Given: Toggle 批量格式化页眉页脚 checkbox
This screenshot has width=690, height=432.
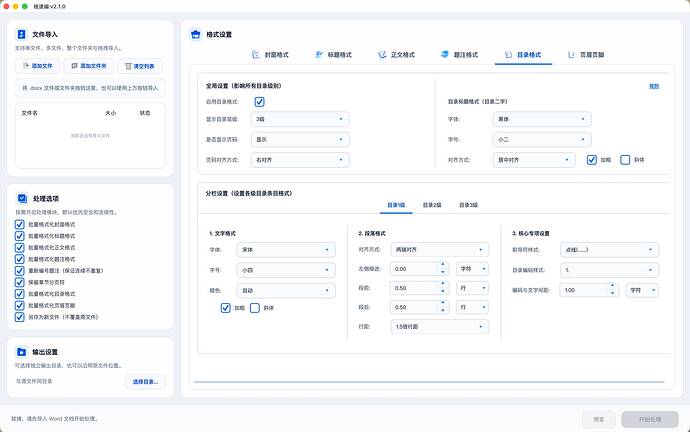Looking at the screenshot, I should [x=19, y=305].
